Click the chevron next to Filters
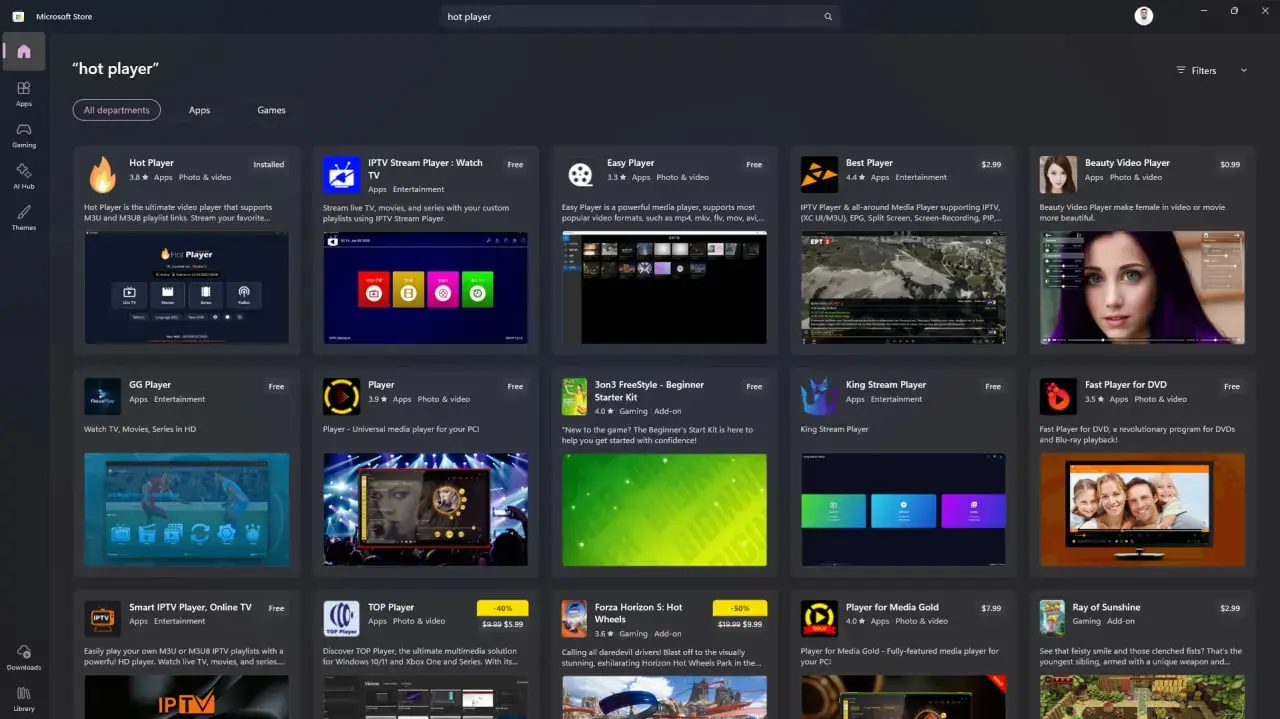The height and width of the screenshot is (719, 1280). 1244,70
